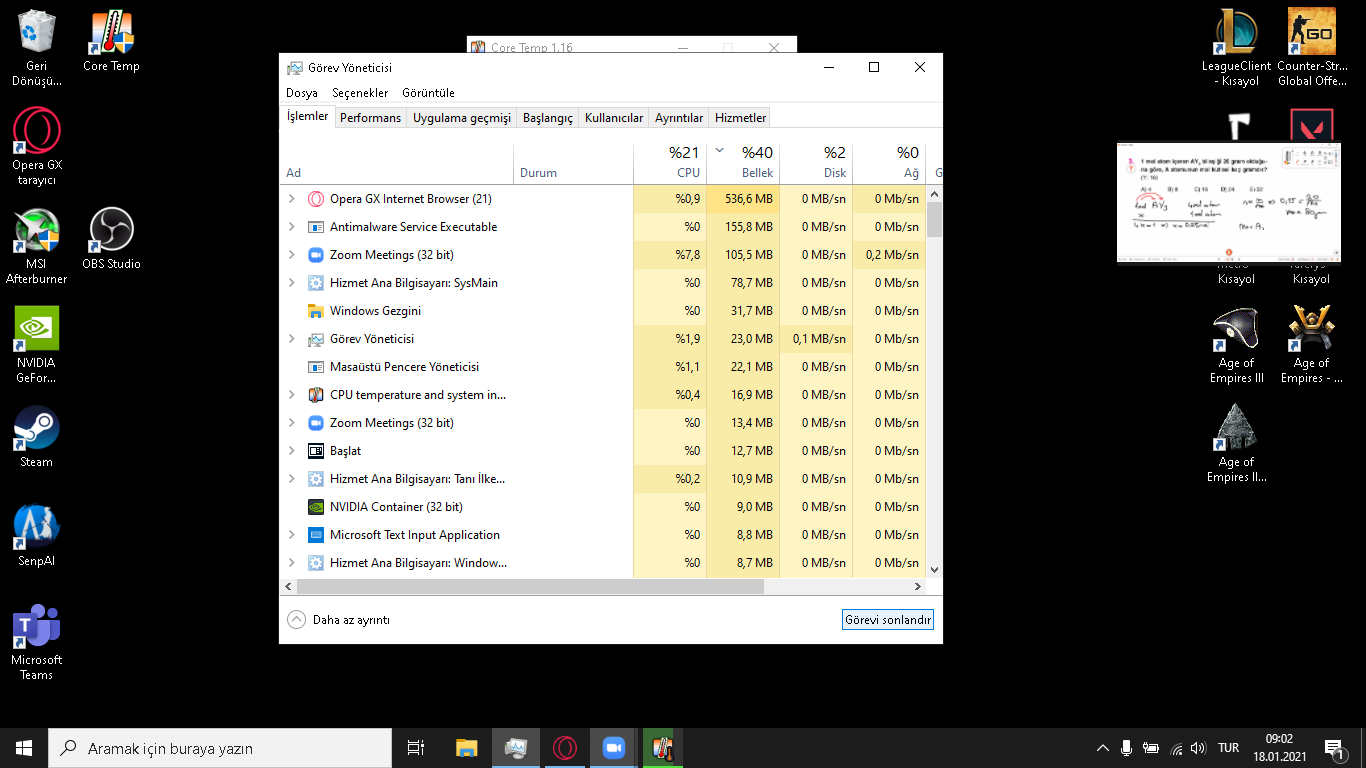Switch to the Başlangıç tab

(x=548, y=118)
